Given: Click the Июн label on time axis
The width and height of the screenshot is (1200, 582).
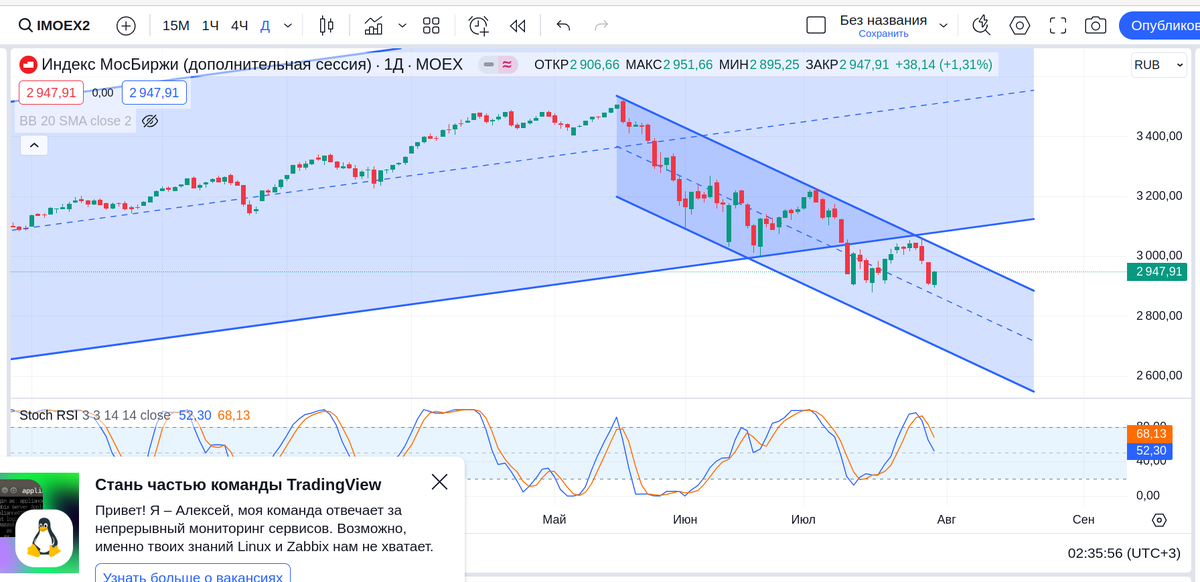Looking at the screenshot, I should pos(685,520).
